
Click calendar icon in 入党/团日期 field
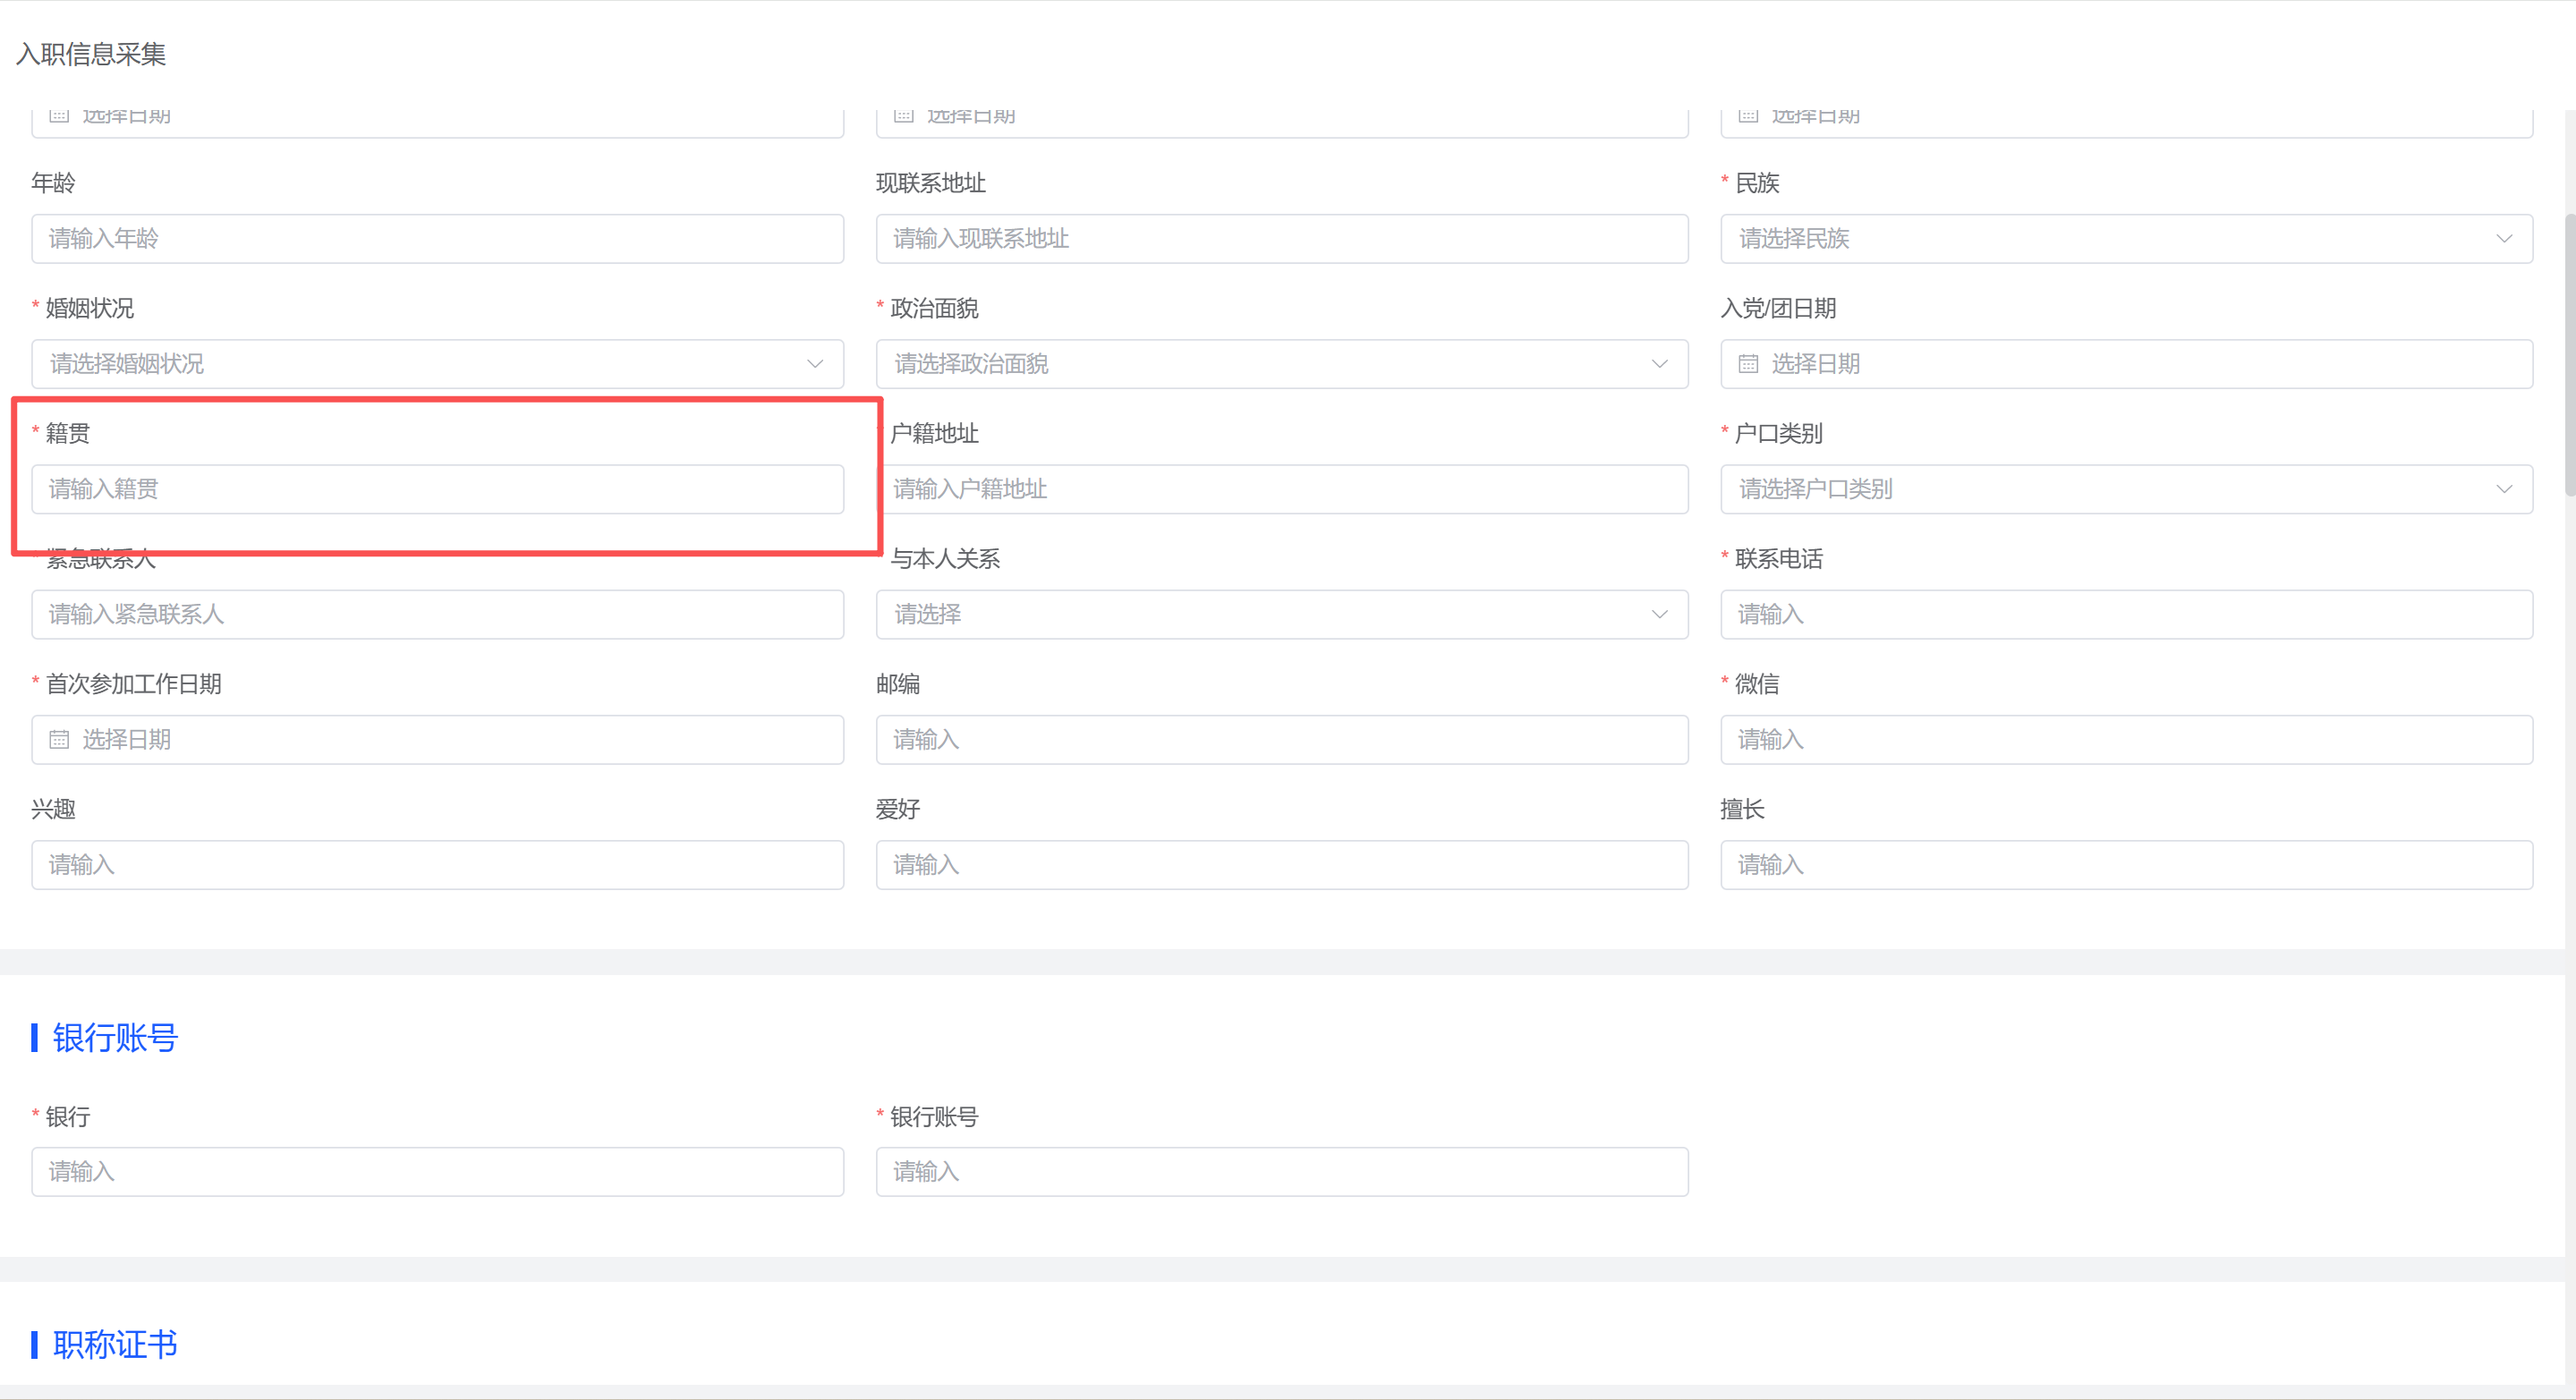[x=1748, y=364]
